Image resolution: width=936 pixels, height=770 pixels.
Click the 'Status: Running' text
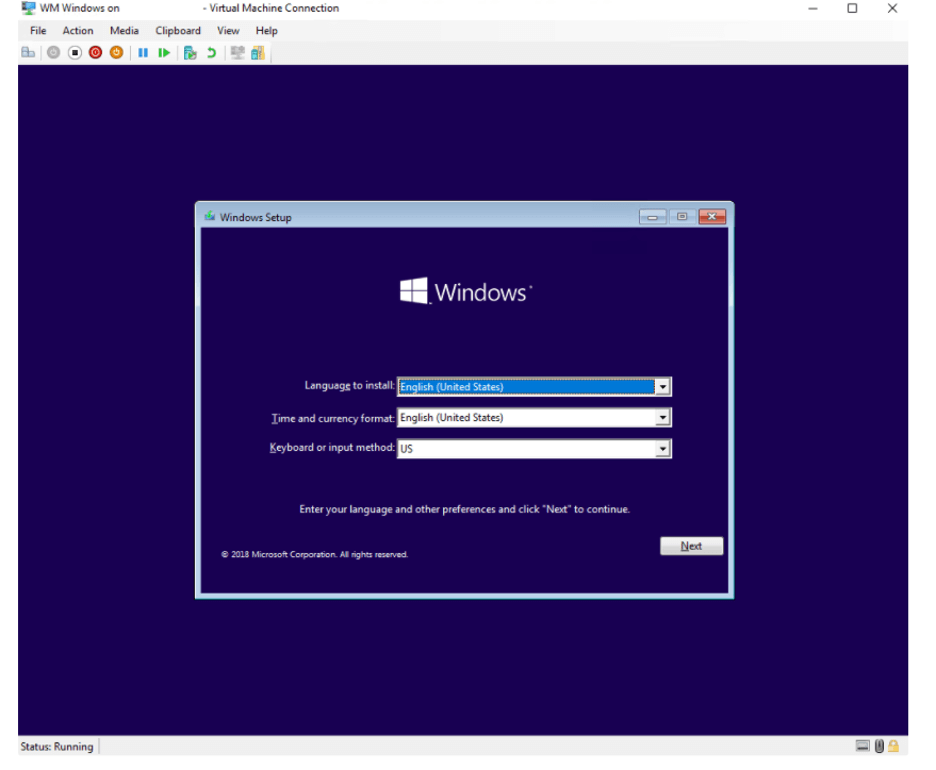[57, 746]
